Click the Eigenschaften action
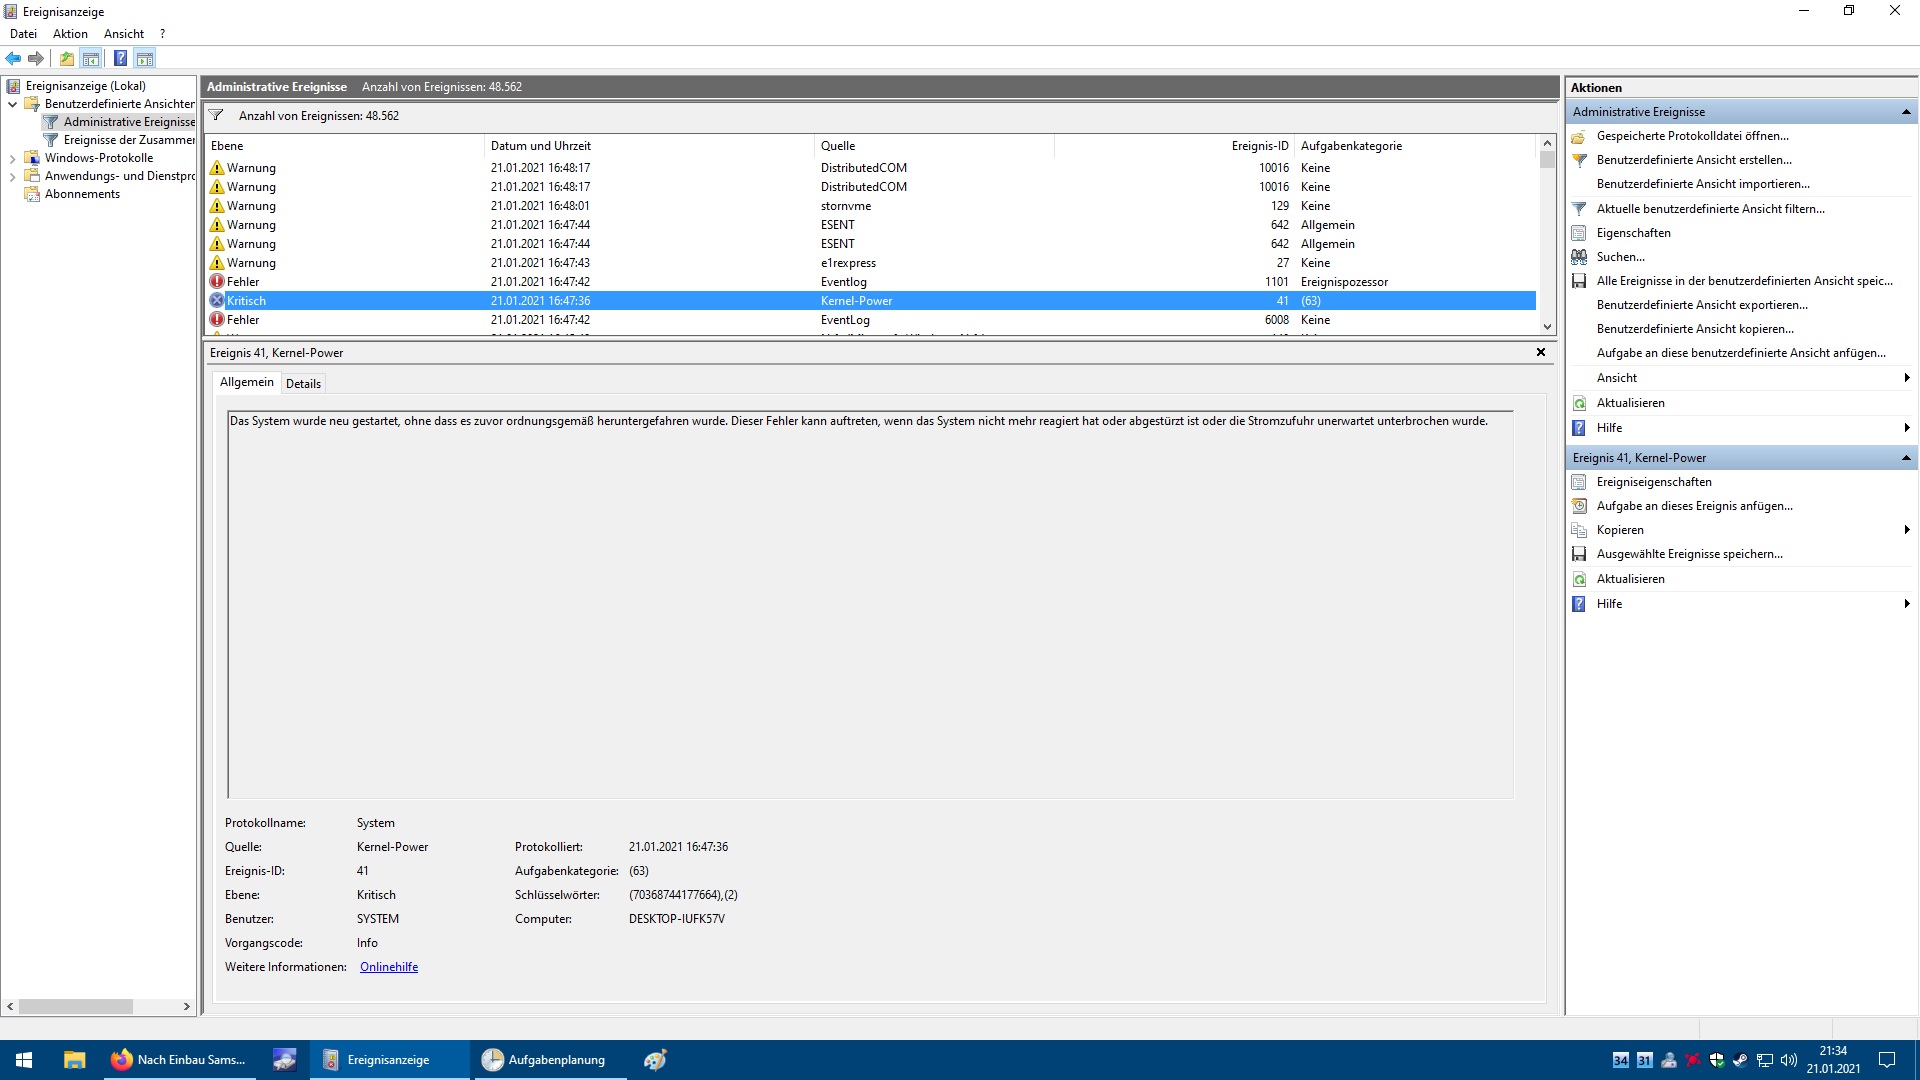 click(1633, 233)
